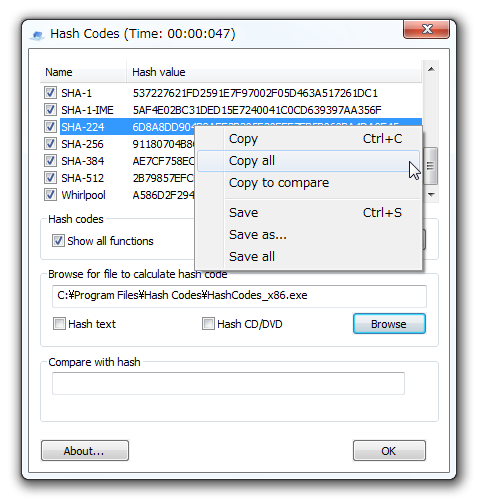Click the hash list scroll up arrow
Viewport: 480px width, 504px height.
coord(431,69)
